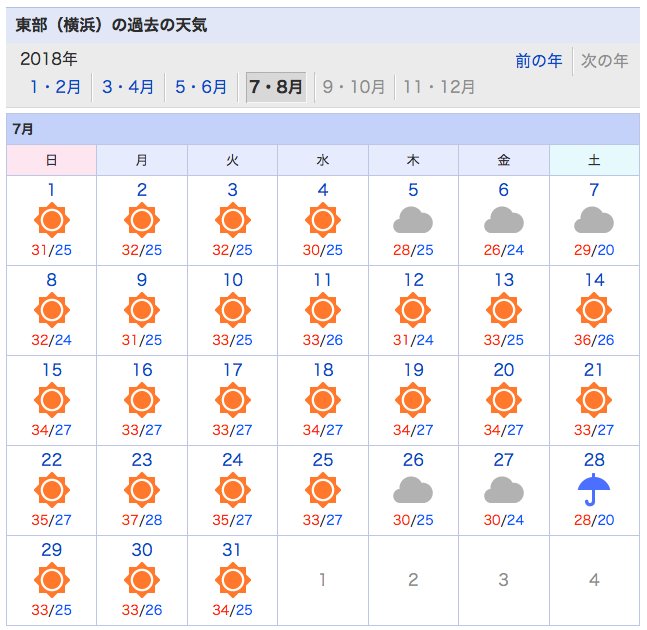Click the 日 Sunday column header
Image resolution: width=647 pixels, height=630 pixels.
click(52, 160)
